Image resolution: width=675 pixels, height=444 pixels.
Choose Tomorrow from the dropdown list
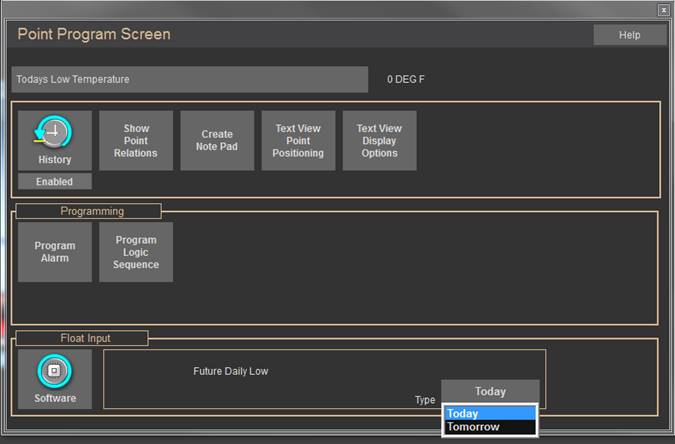489,427
